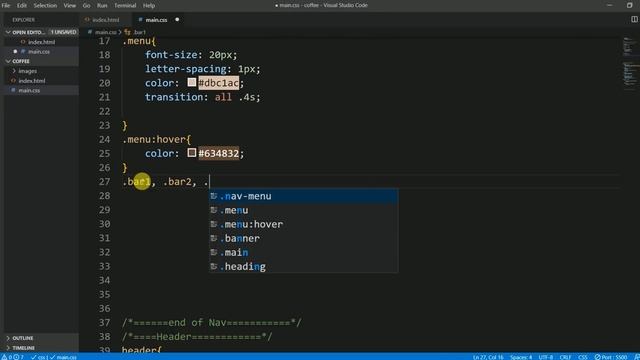Click the line number 27 in gutter
Image resolution: width=640 pixels, height=360 pixels.
(x=104, y=182)
